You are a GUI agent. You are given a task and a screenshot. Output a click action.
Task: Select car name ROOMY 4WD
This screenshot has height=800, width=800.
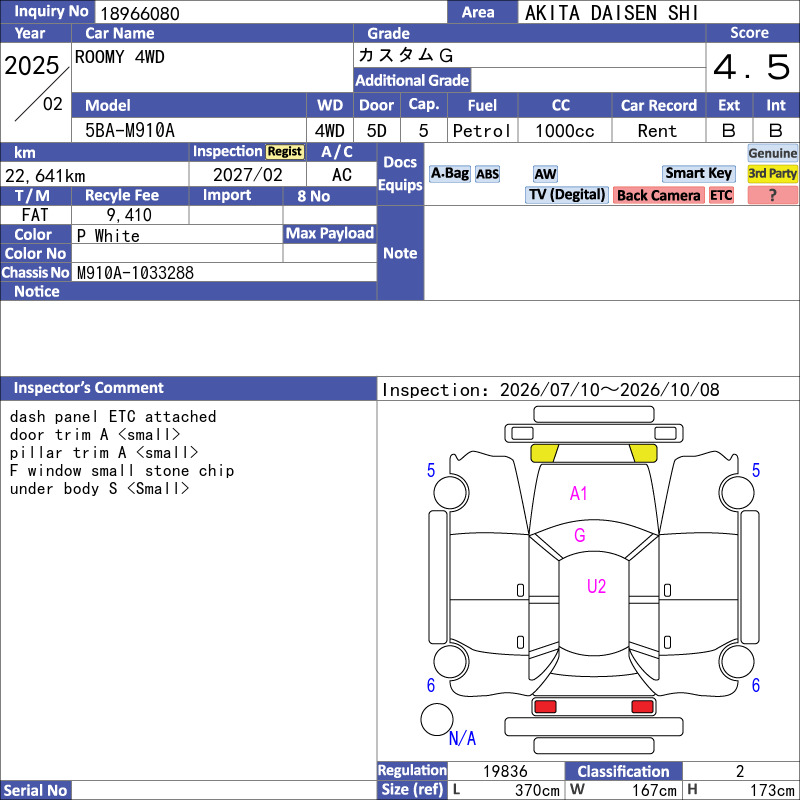(x=119, y=57)
